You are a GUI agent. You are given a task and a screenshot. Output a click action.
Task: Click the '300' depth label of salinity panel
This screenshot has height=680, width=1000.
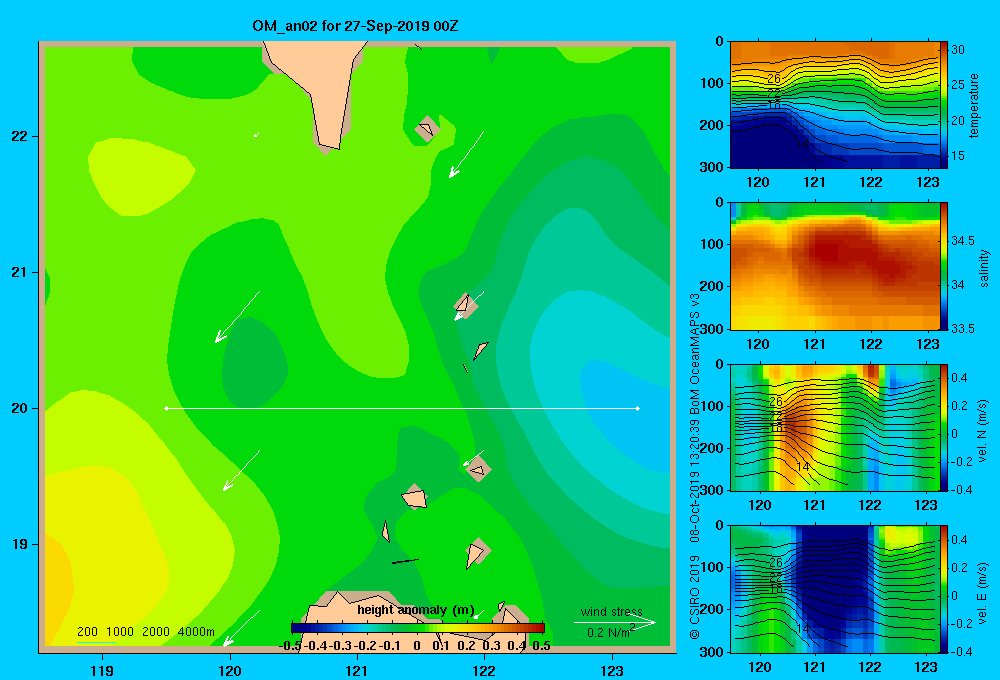click(x=712, y=329)
